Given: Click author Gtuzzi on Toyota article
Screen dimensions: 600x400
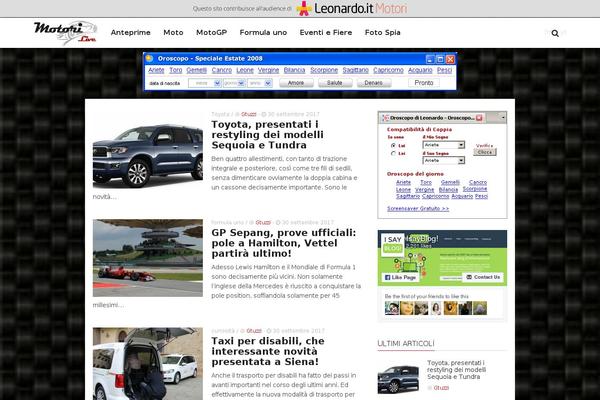Looking at the screenshot, I should click(x=249, y=114).
